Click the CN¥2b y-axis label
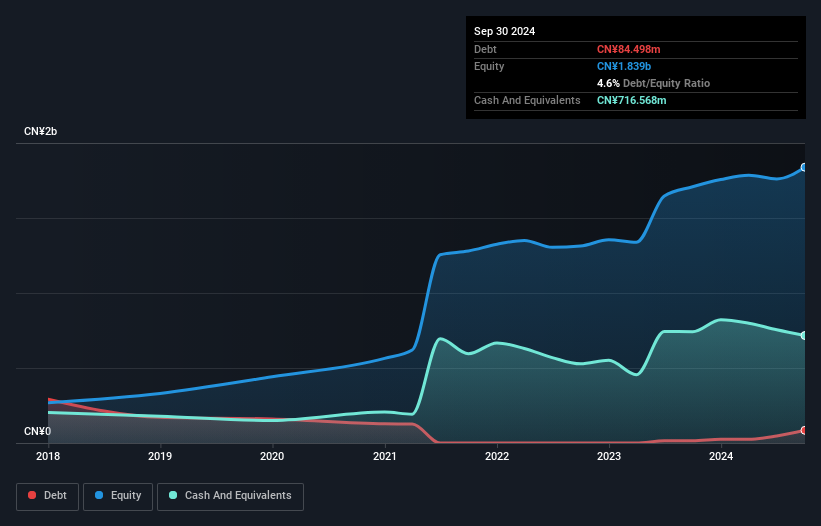This screenshot has height=526, width=821. (x=40, y=131)
